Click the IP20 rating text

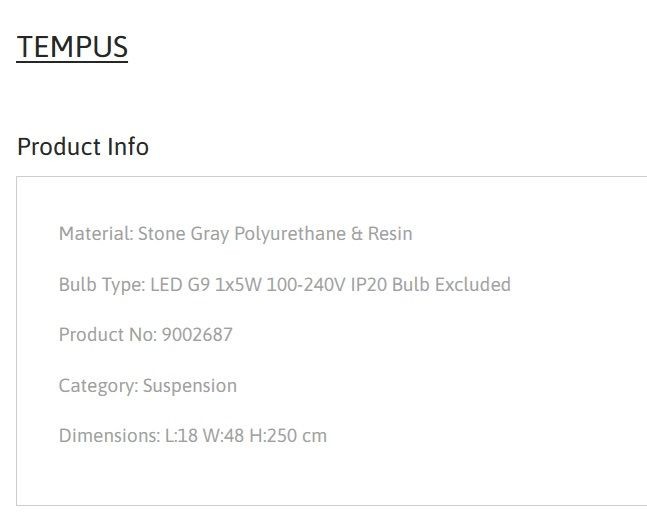pos(369,285)
